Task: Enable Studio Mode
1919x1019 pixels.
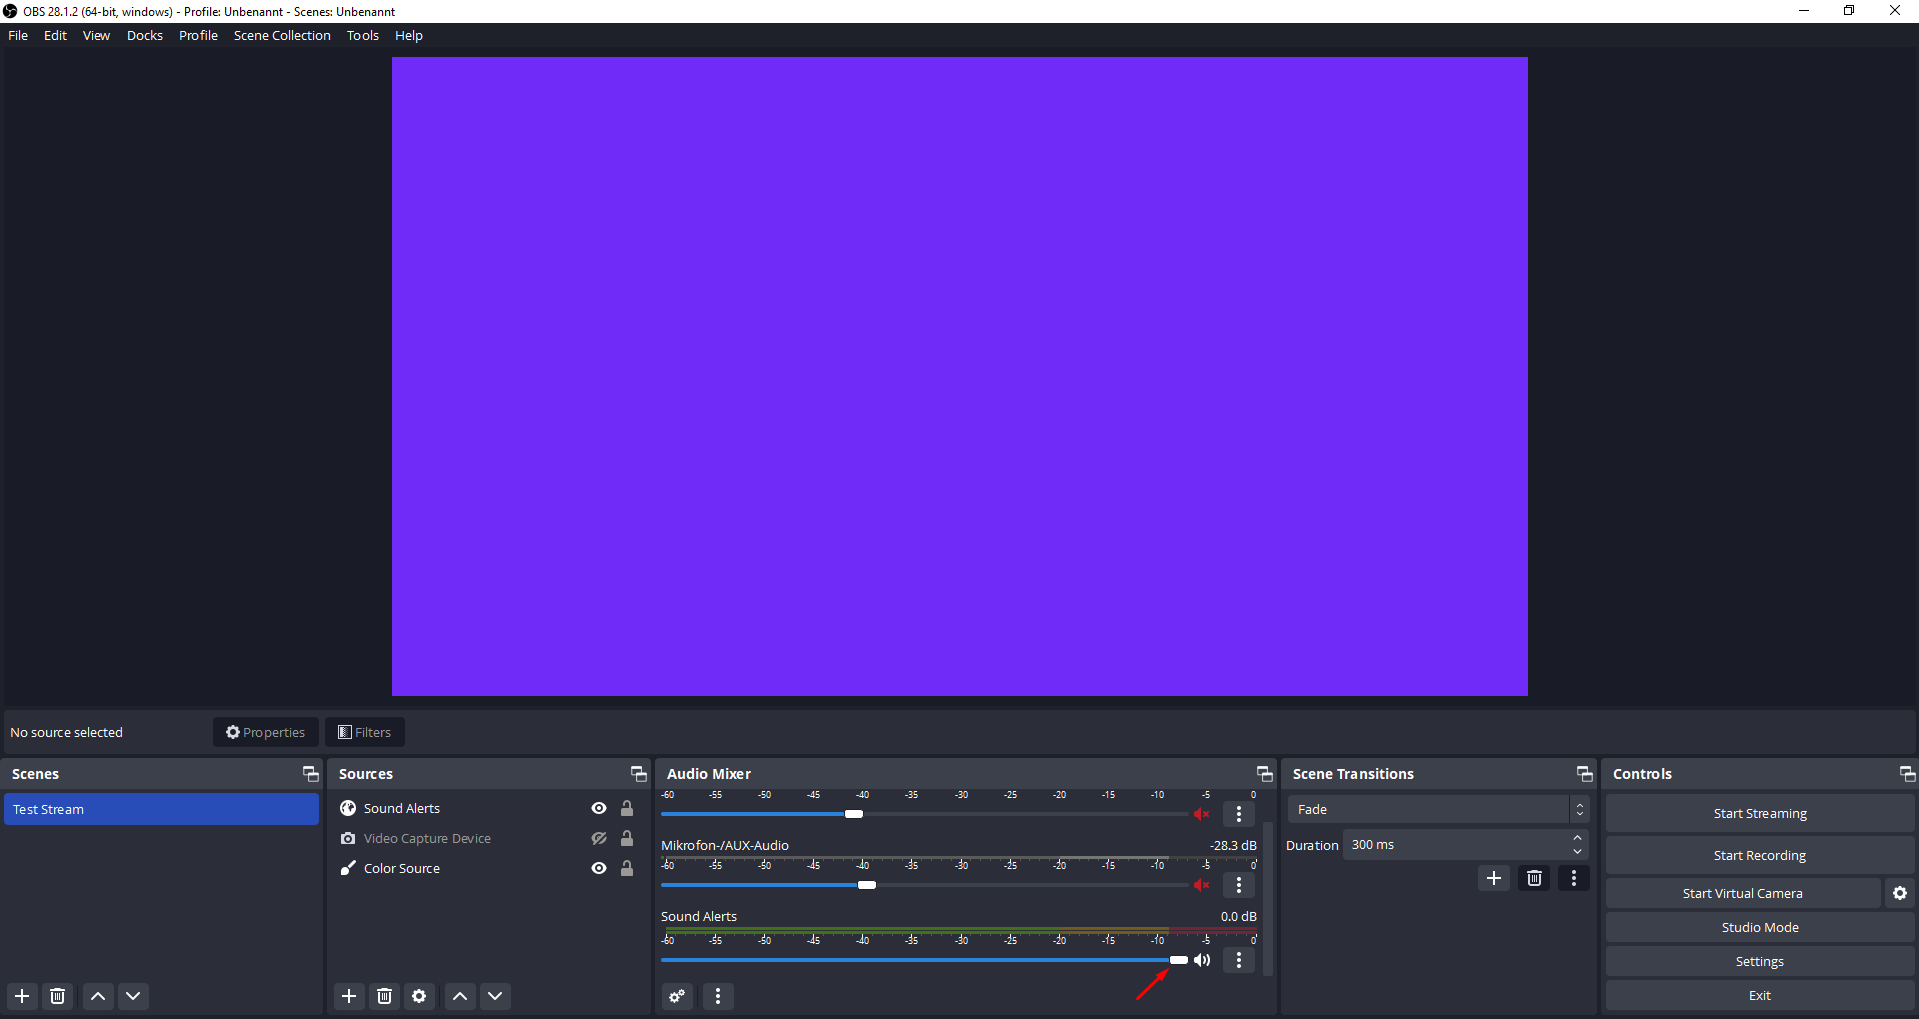Action: [x=1760, y=927]
